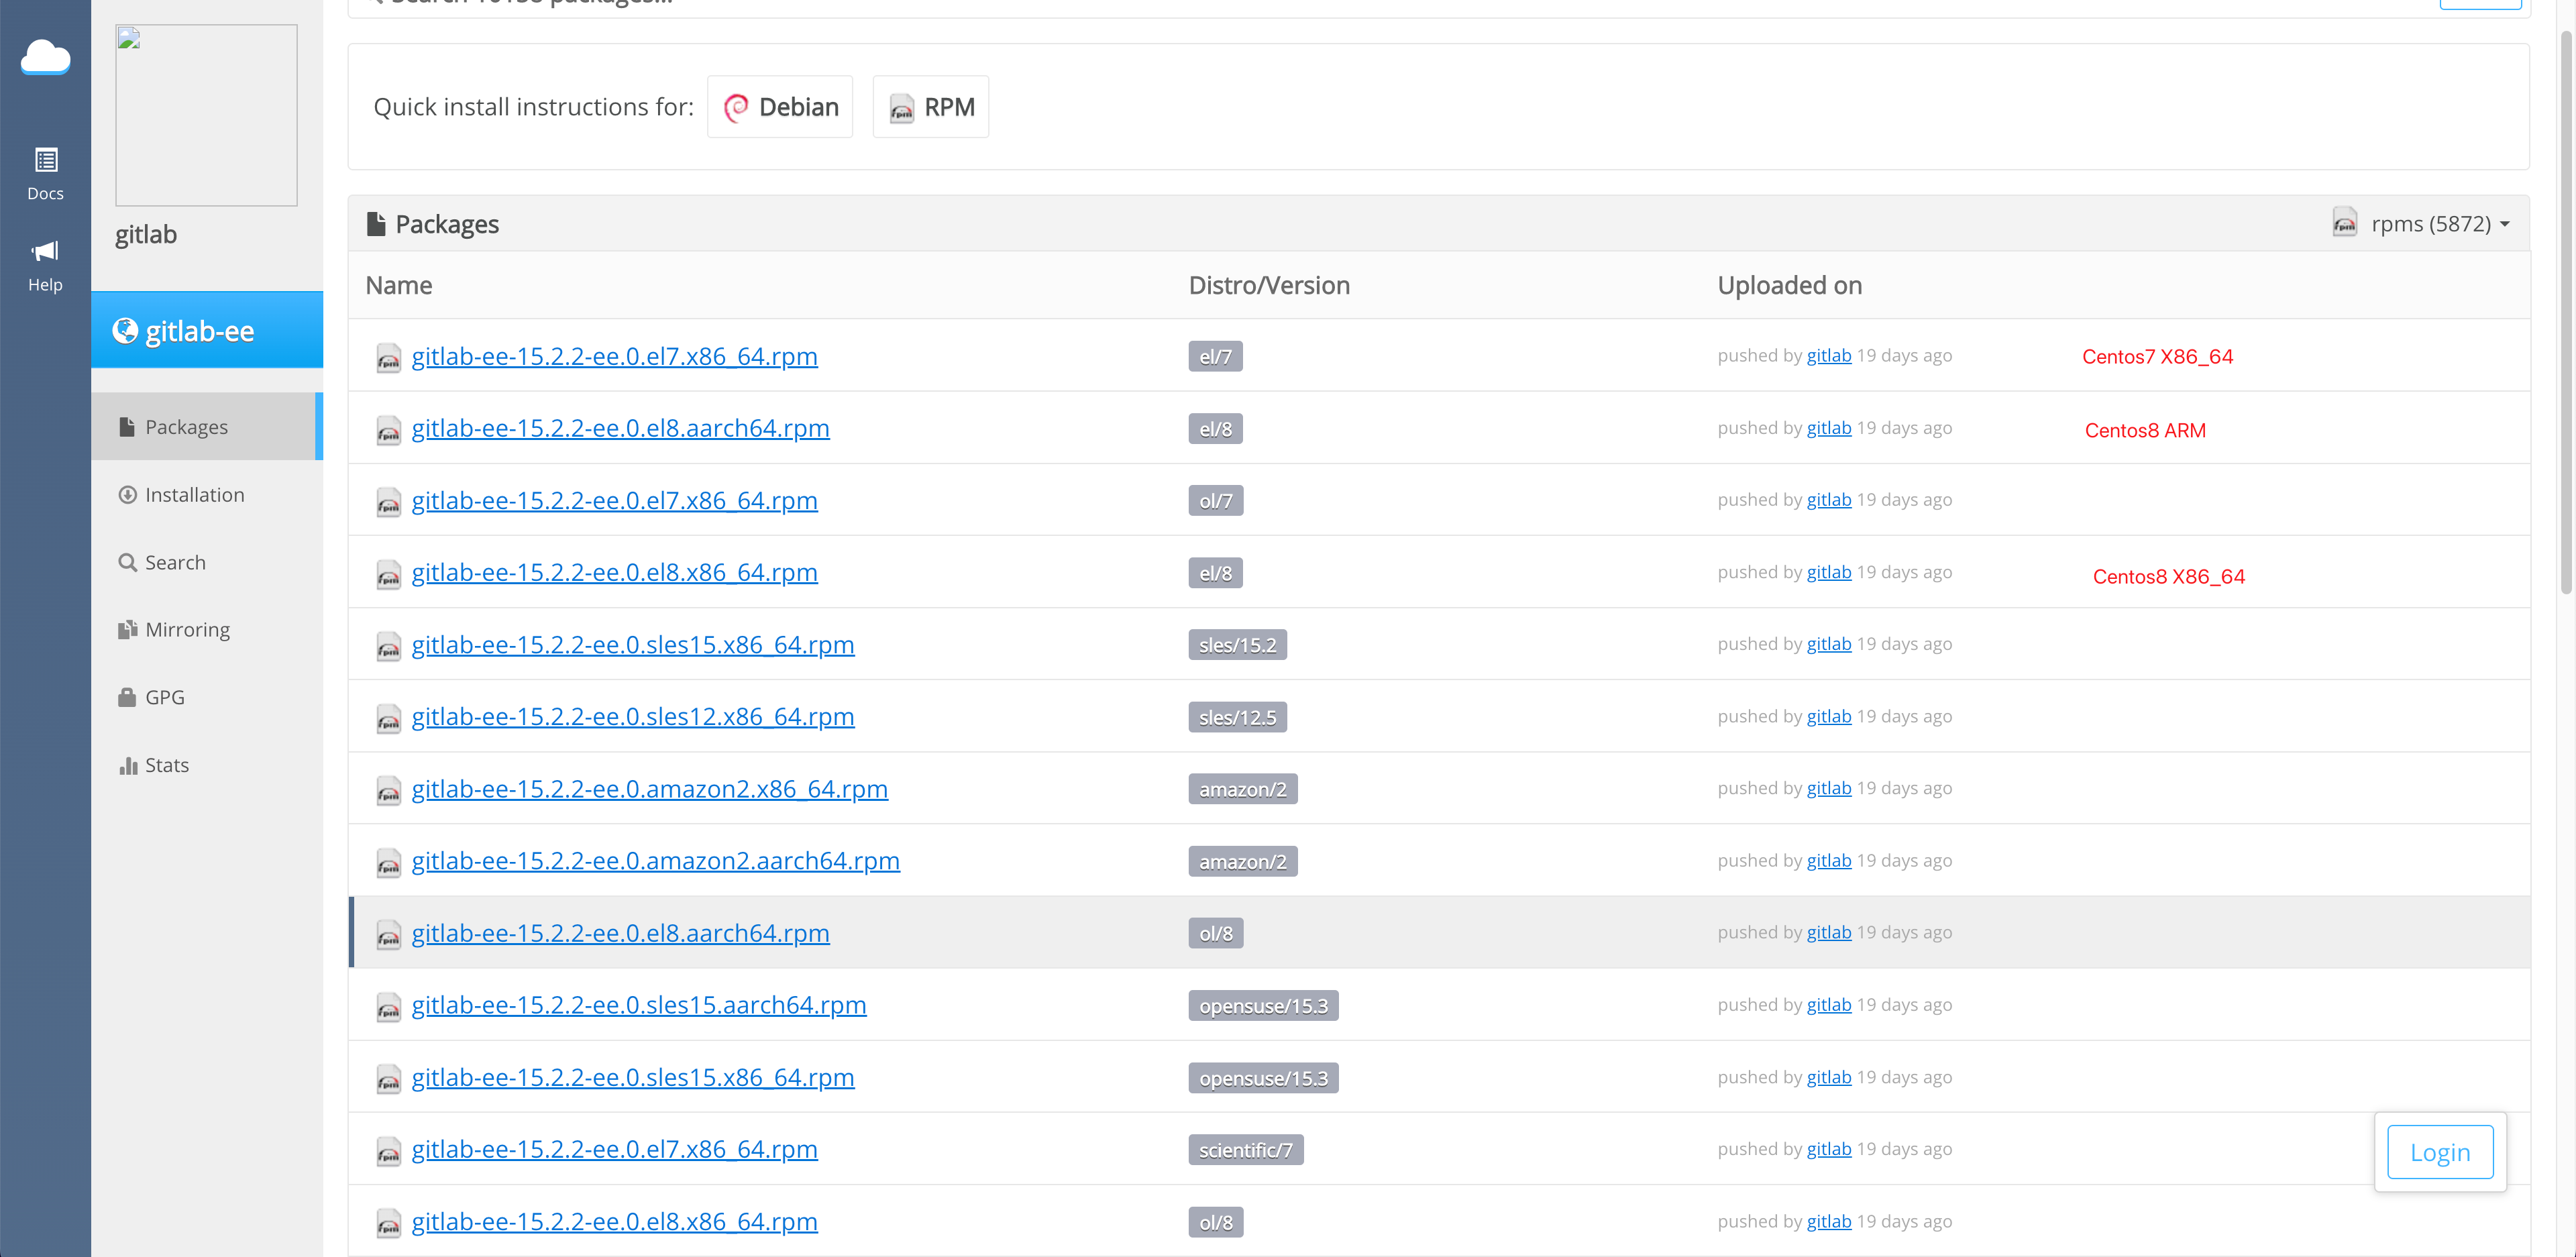Viewport: 2576px width, 1257px height.
Task: Open the Search sidebar tab
Action: 207,562
